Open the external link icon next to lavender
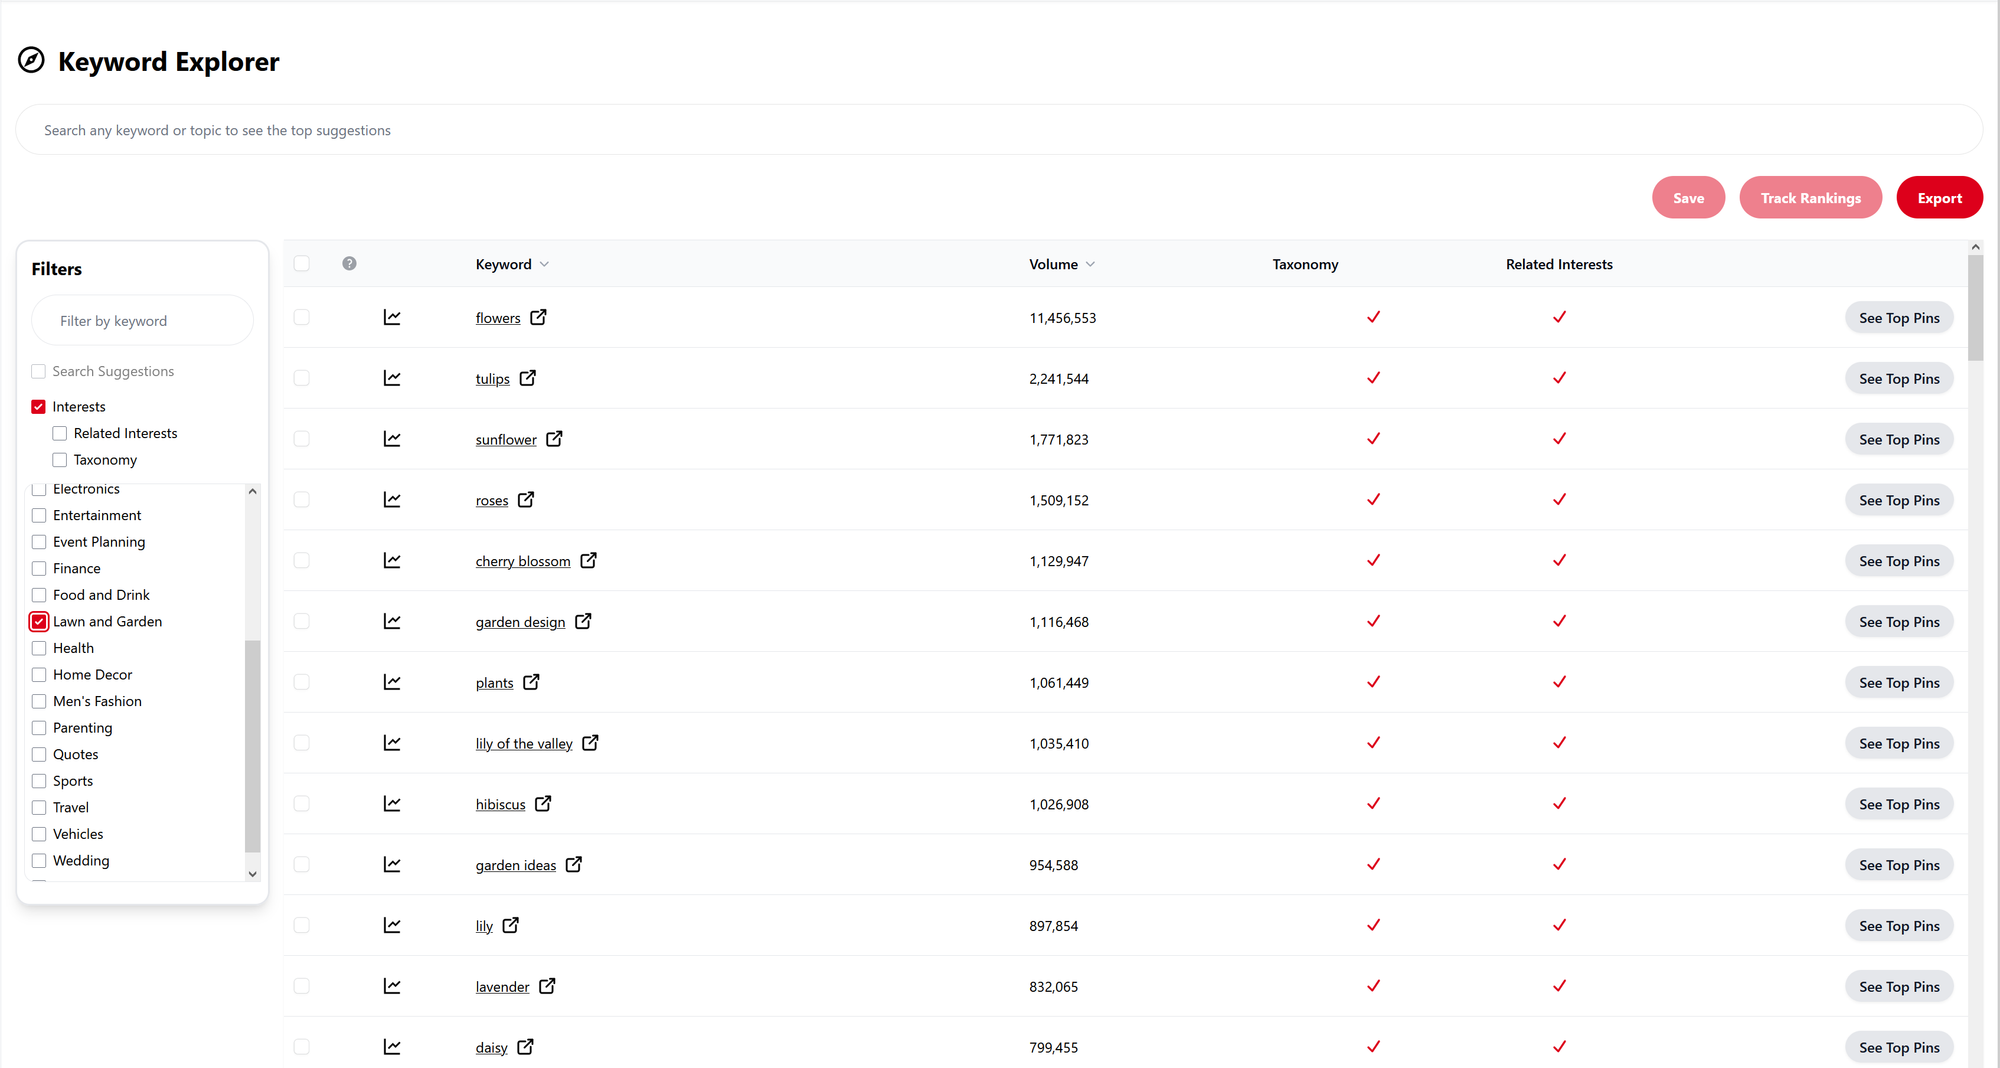The image size is (2000, 1068). click(548, 986)
